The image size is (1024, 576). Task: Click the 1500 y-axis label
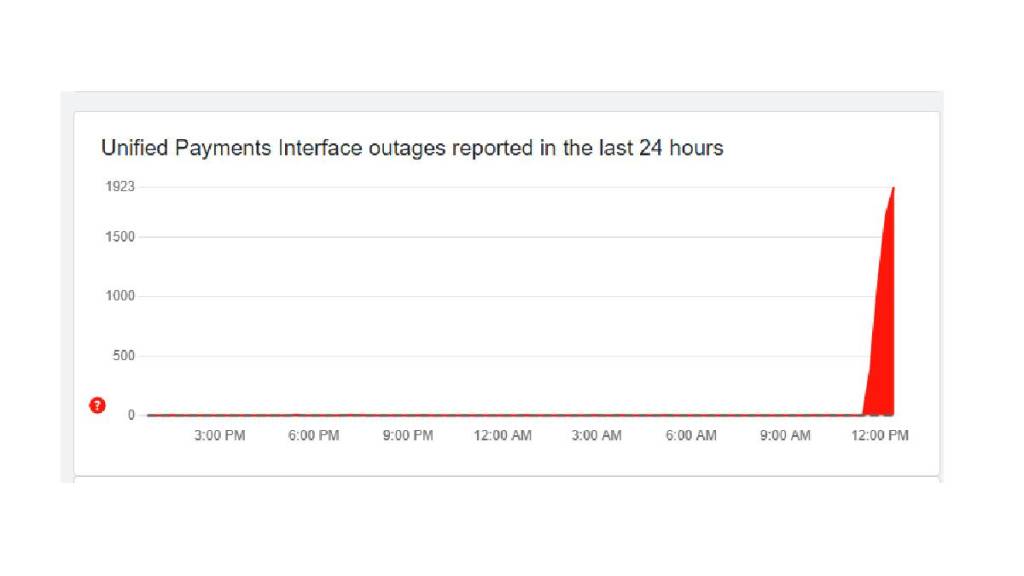tap(121, 237)
